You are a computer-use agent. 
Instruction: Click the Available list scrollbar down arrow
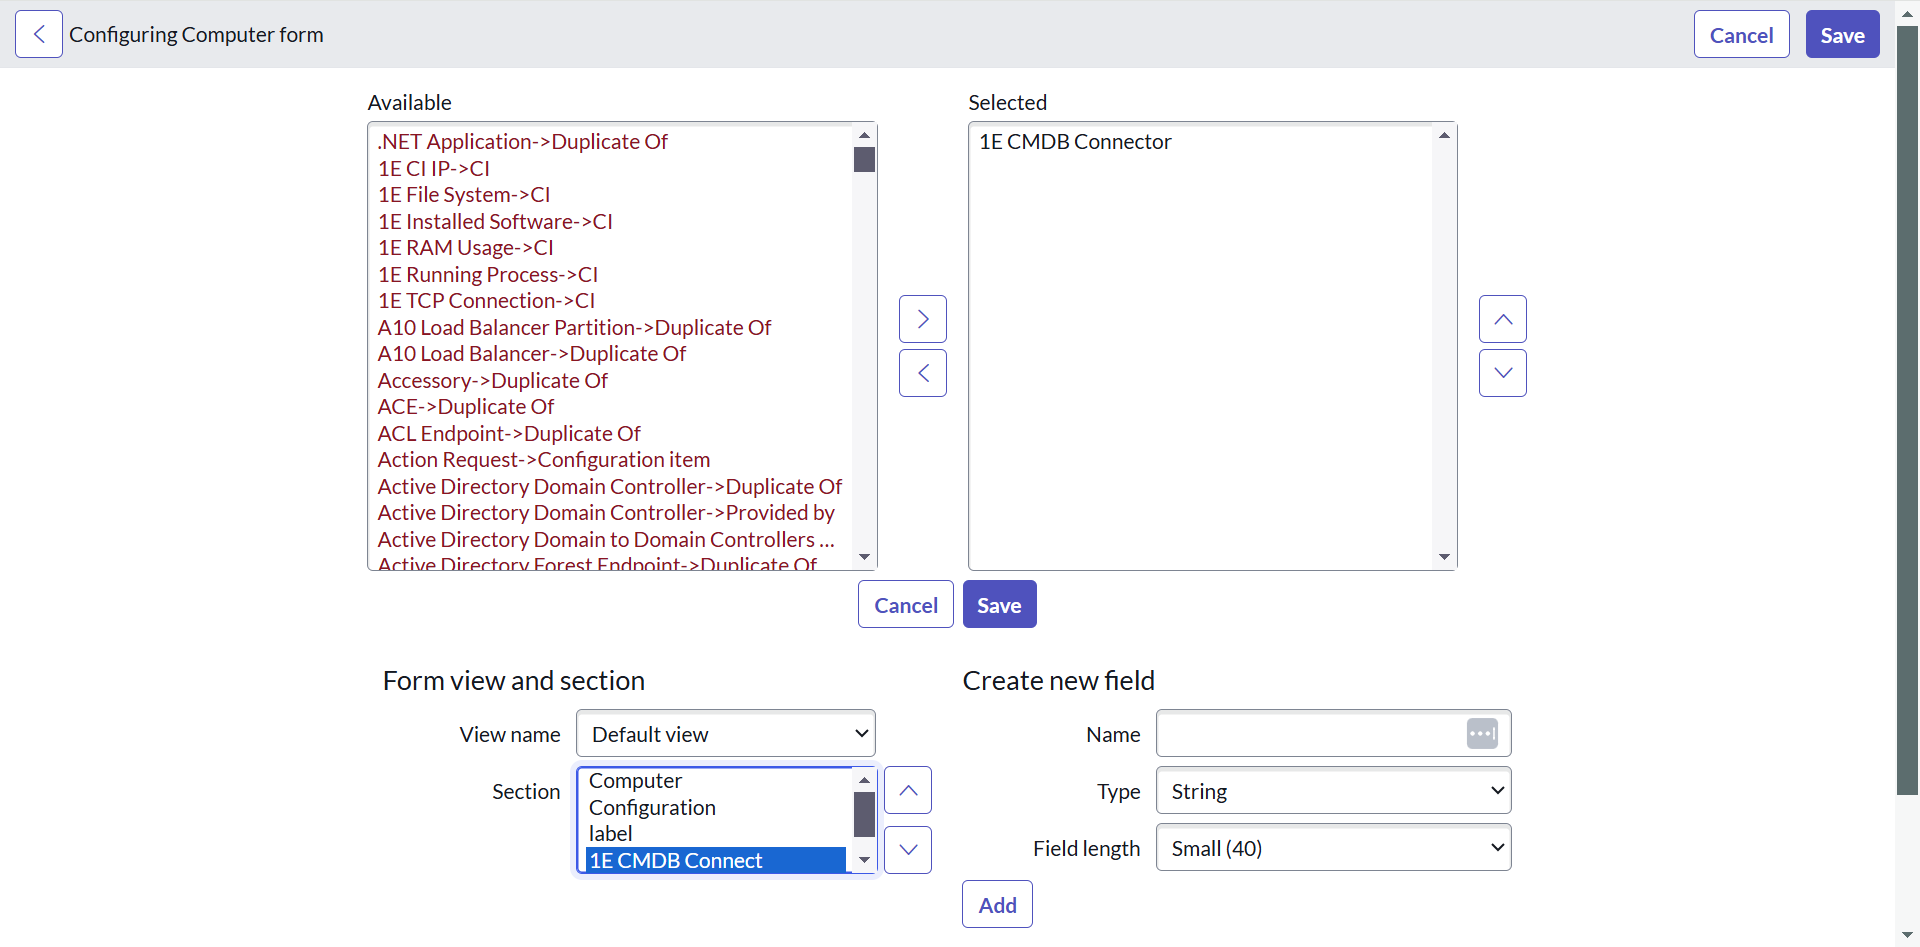[x=865, y=557]
